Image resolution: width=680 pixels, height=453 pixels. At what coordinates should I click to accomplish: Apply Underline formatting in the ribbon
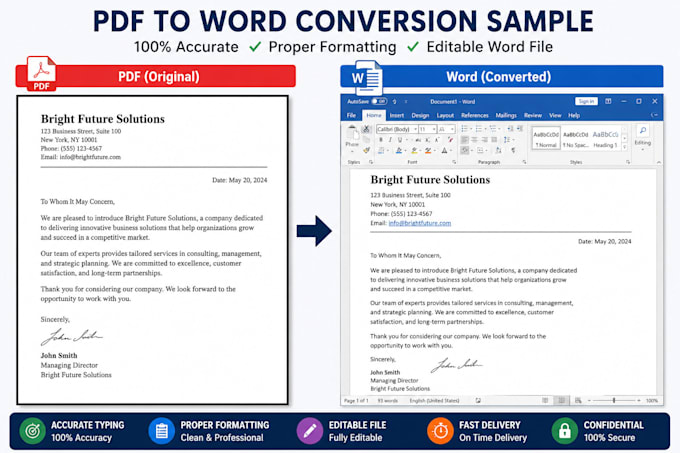coord(400,140)
